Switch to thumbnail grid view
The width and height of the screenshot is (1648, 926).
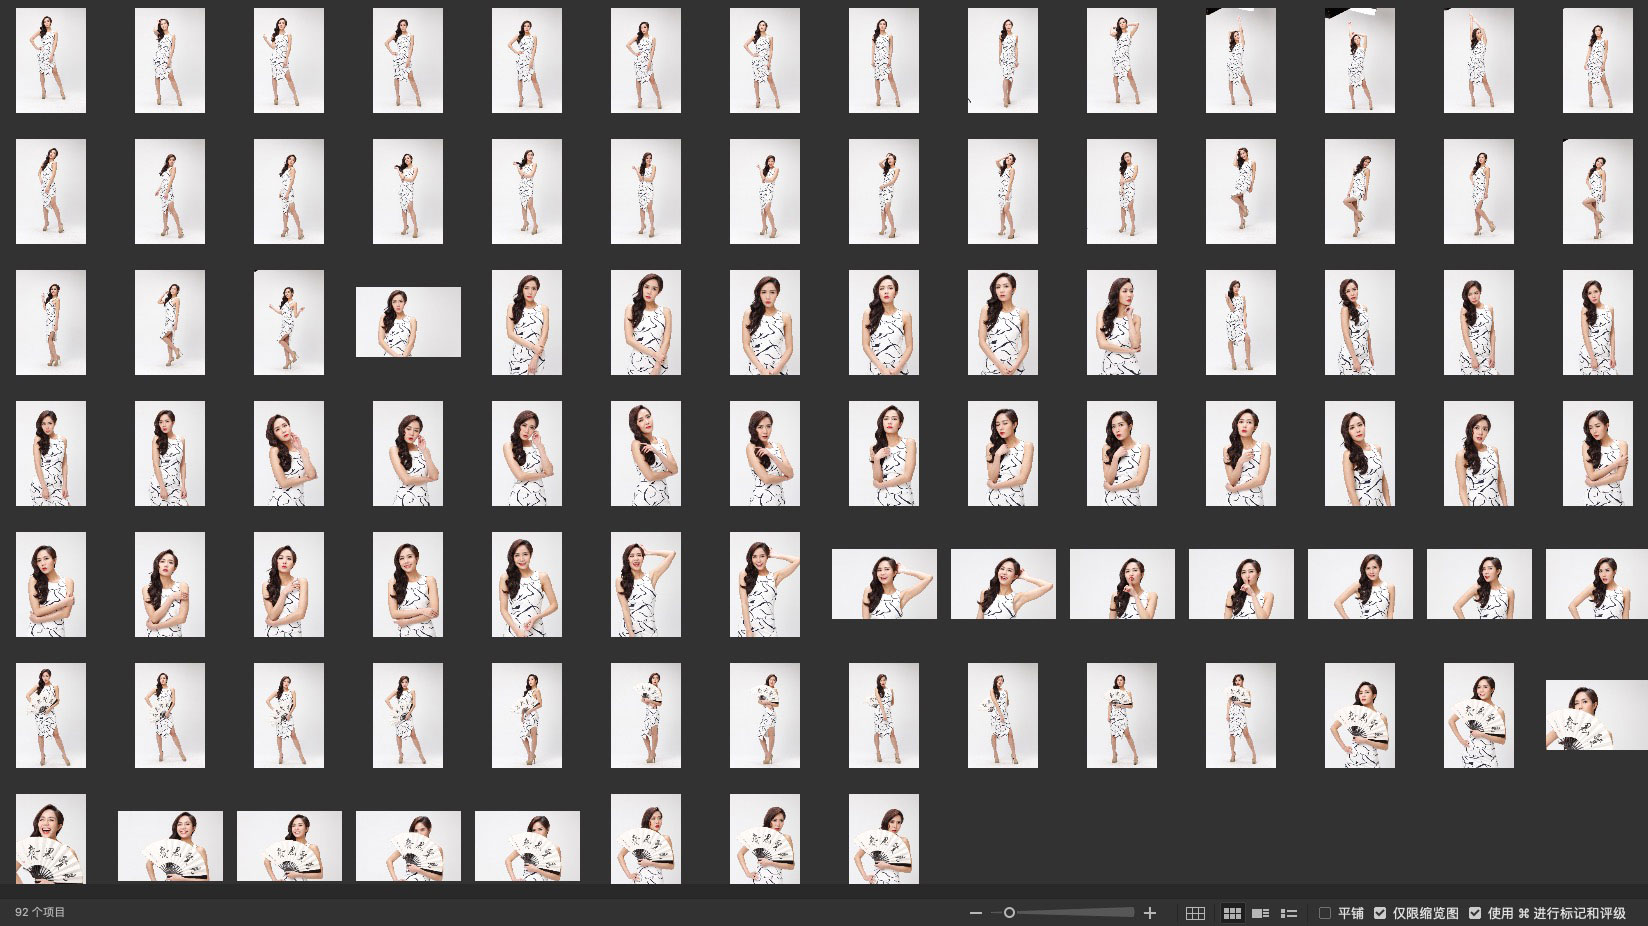point(1232,913)
